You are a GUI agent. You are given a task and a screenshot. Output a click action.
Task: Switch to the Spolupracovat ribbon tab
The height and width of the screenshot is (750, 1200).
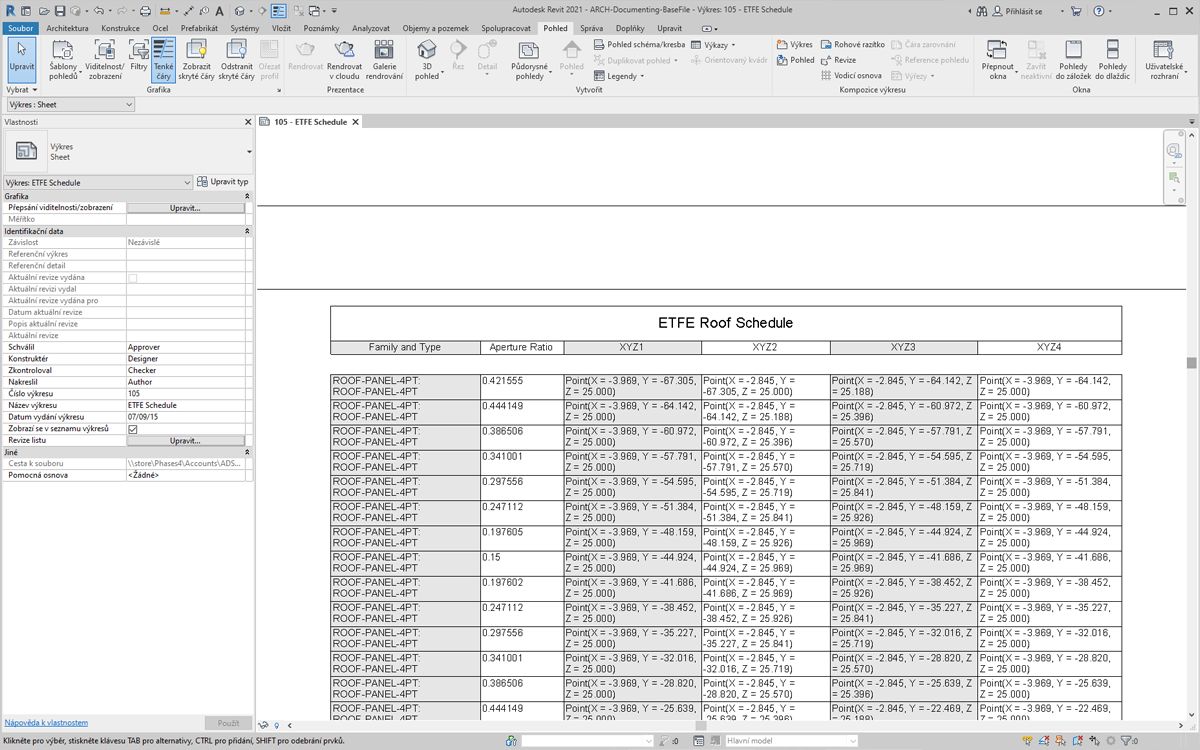[507, 28]
